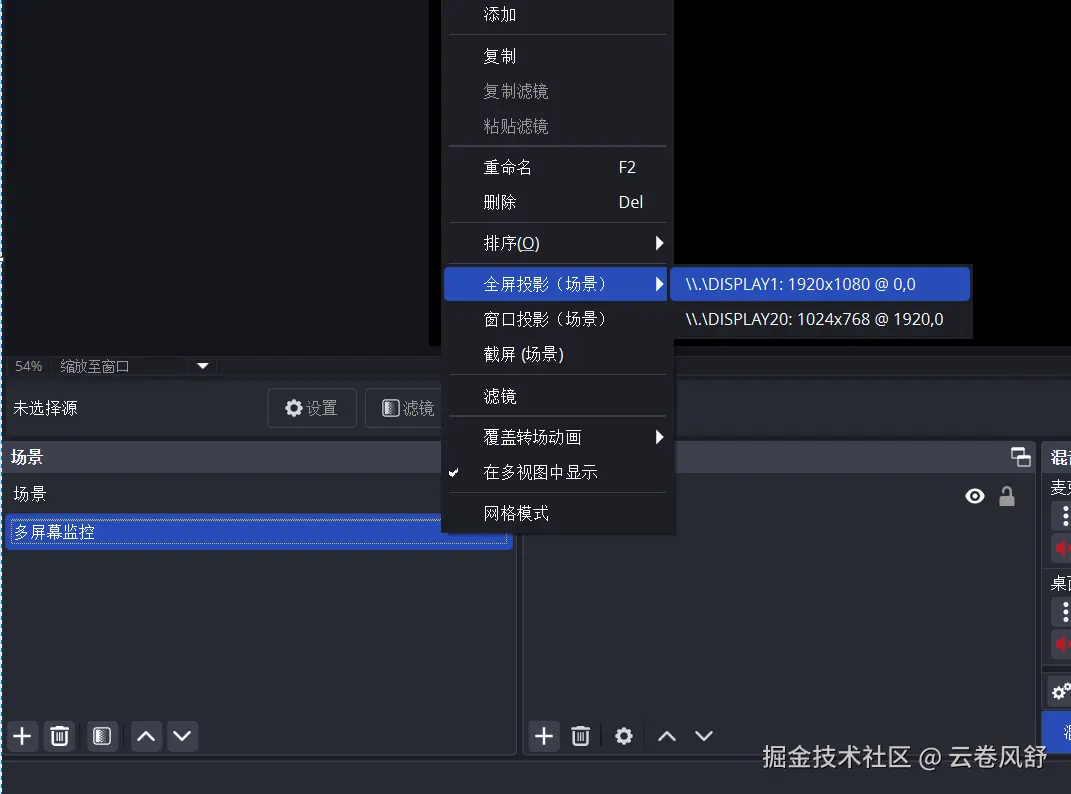Open source properties gear icon

[624, 736]
